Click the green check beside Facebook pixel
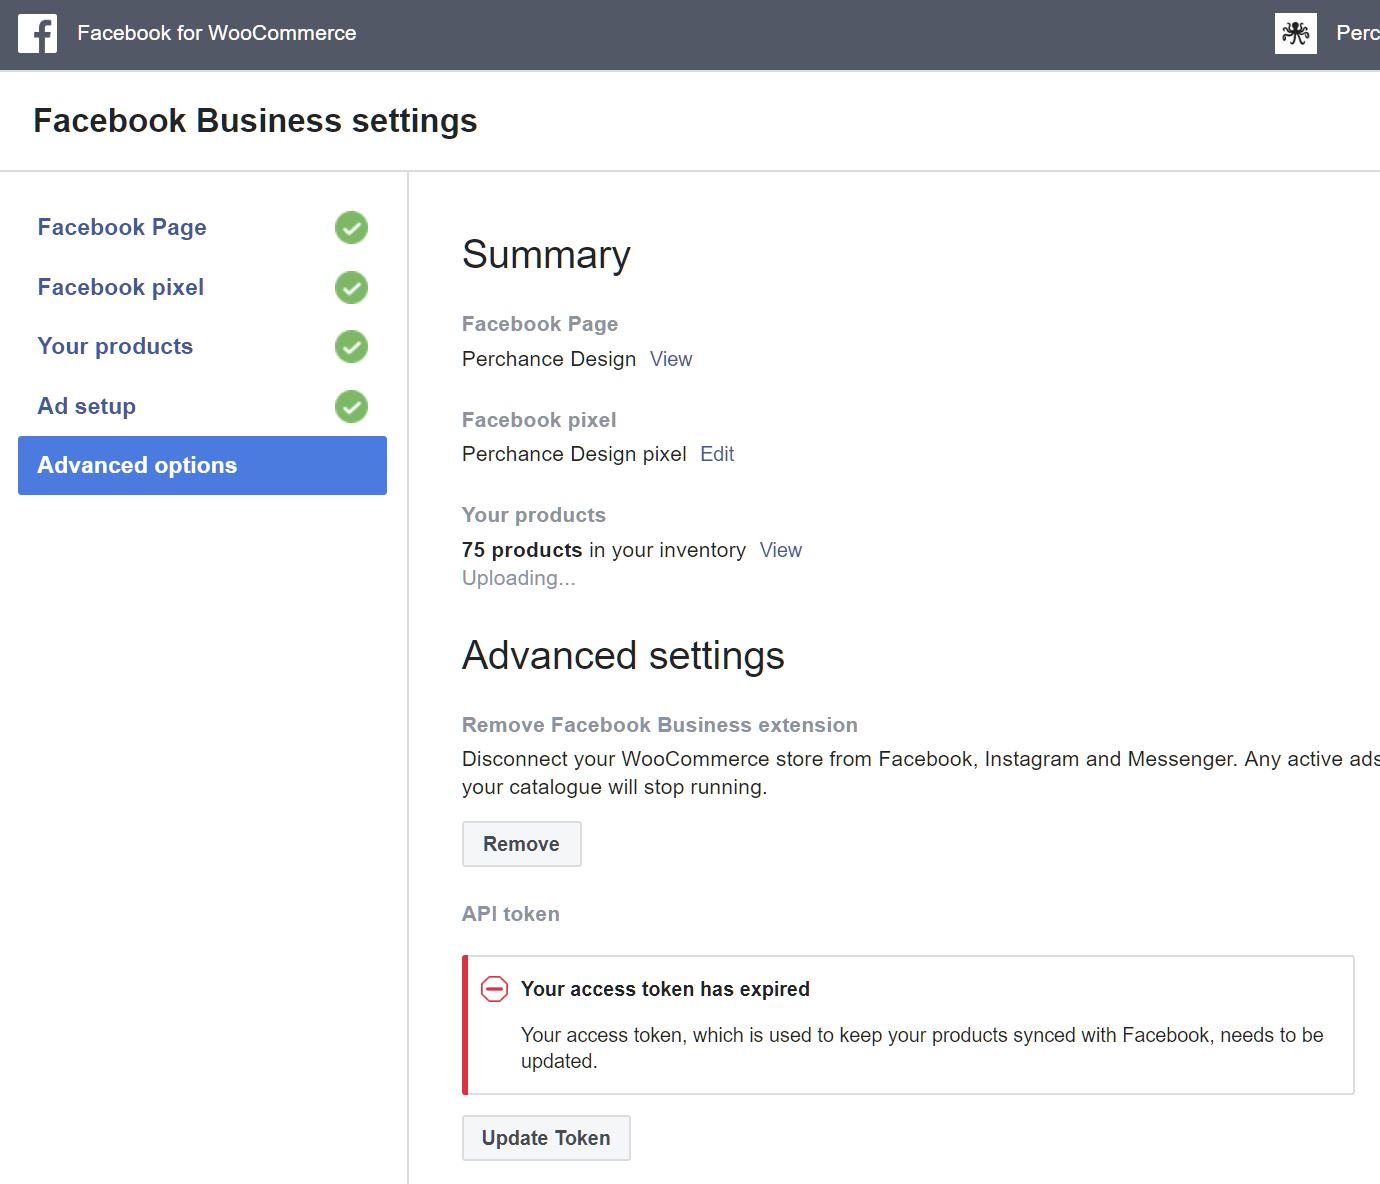 351,288
